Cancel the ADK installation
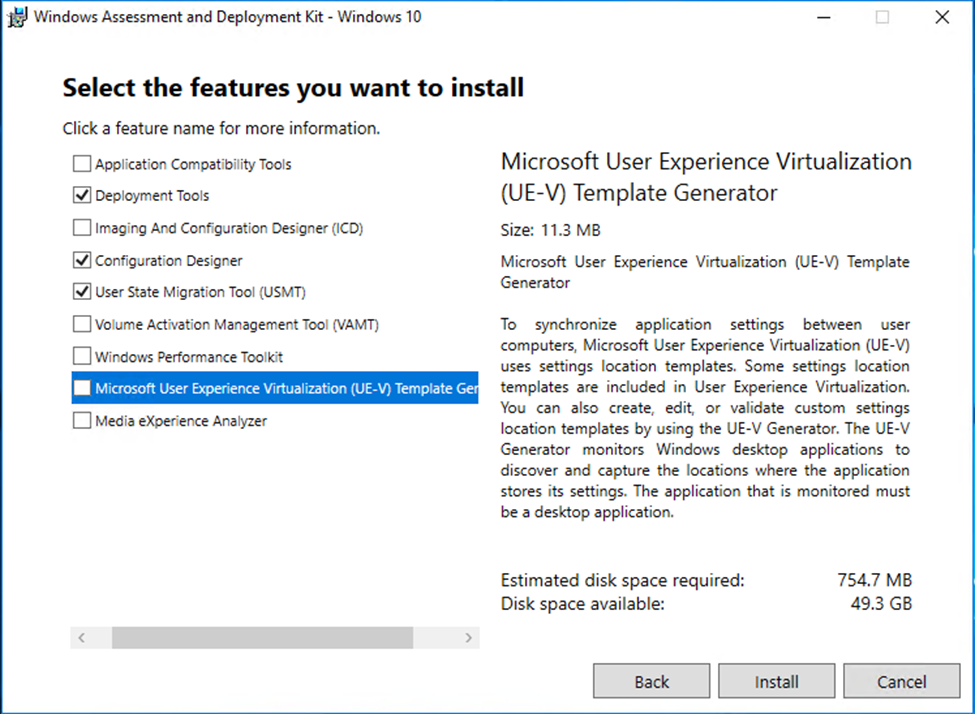 [901, 682]
